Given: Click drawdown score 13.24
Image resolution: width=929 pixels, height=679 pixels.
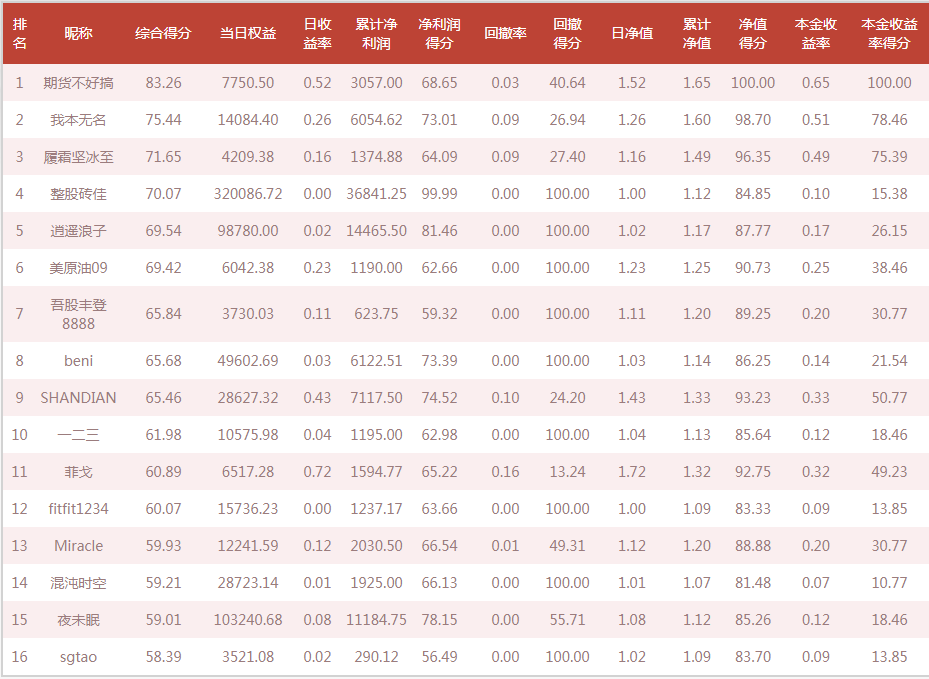Looking at the screenshot, I should (567, 472).
